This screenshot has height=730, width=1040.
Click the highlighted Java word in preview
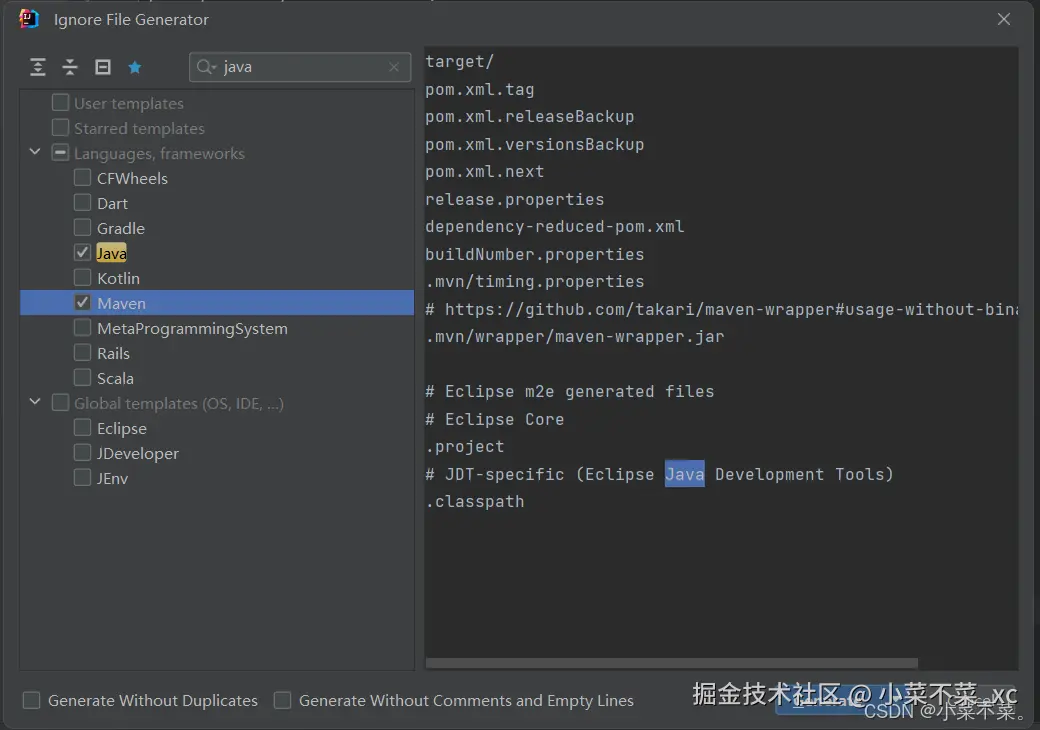(x=684, y=474)
